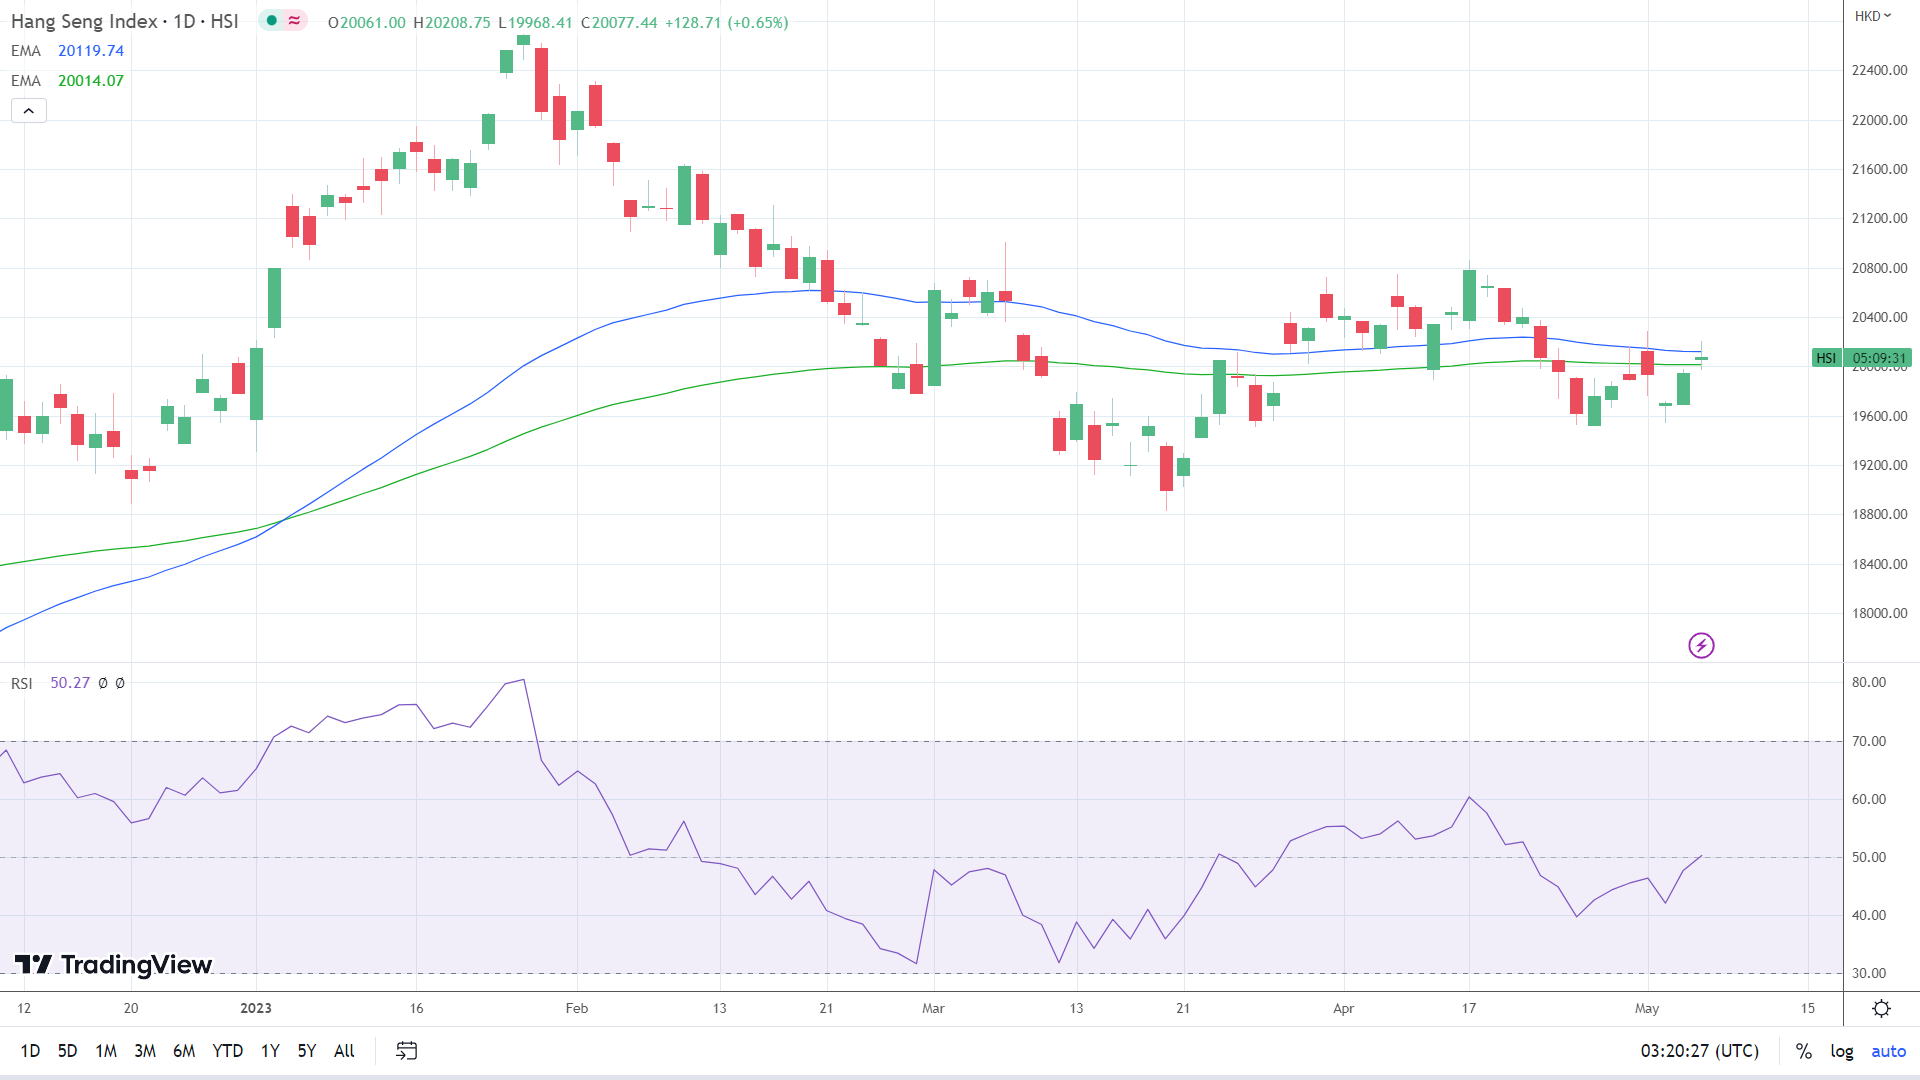Click the 20800.00 price axis label
The width and height of the screenshot is (1920, 1080).
[x=1880, y=268]
